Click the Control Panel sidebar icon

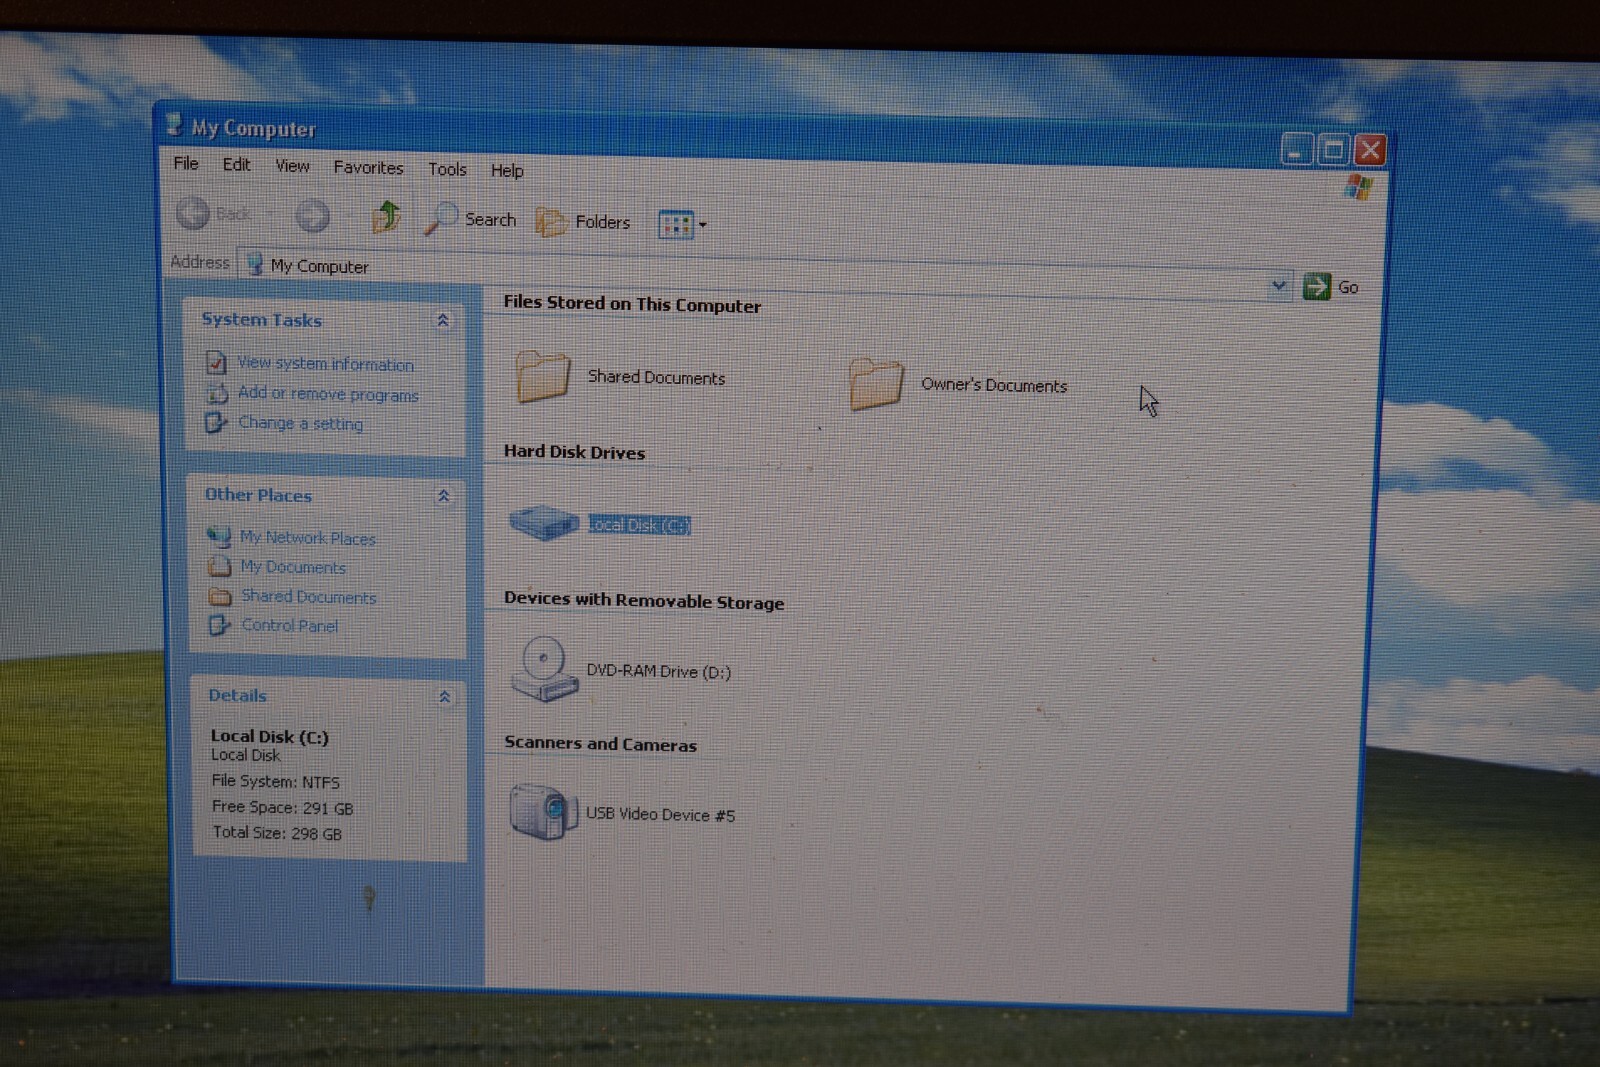(219, 625)
